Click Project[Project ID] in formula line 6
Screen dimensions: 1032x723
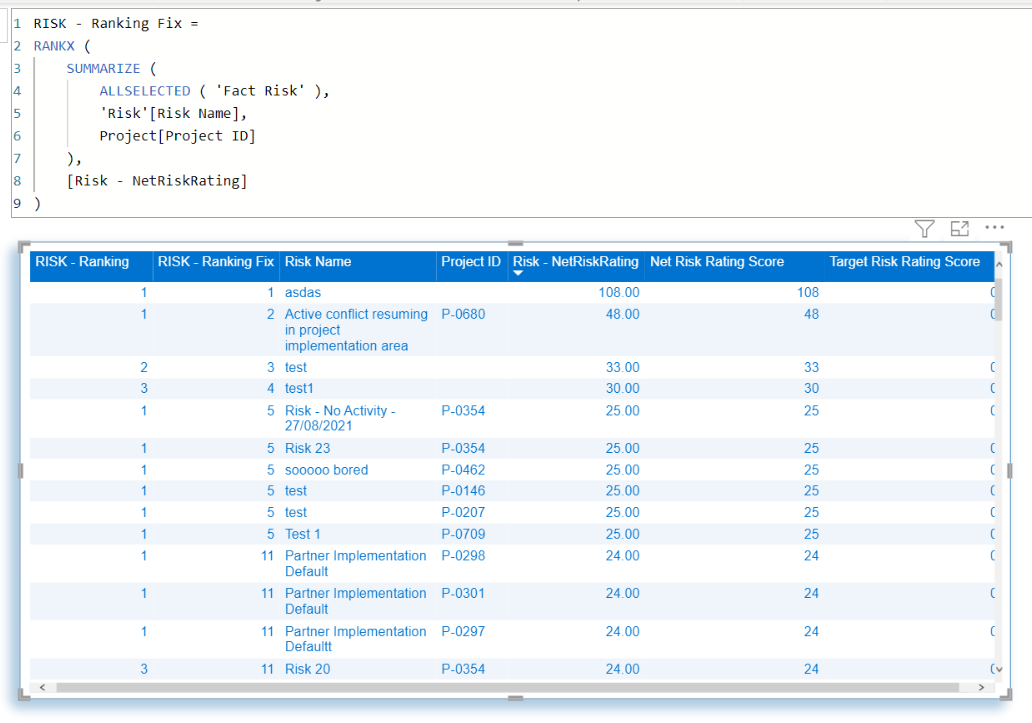pos(177,136)
